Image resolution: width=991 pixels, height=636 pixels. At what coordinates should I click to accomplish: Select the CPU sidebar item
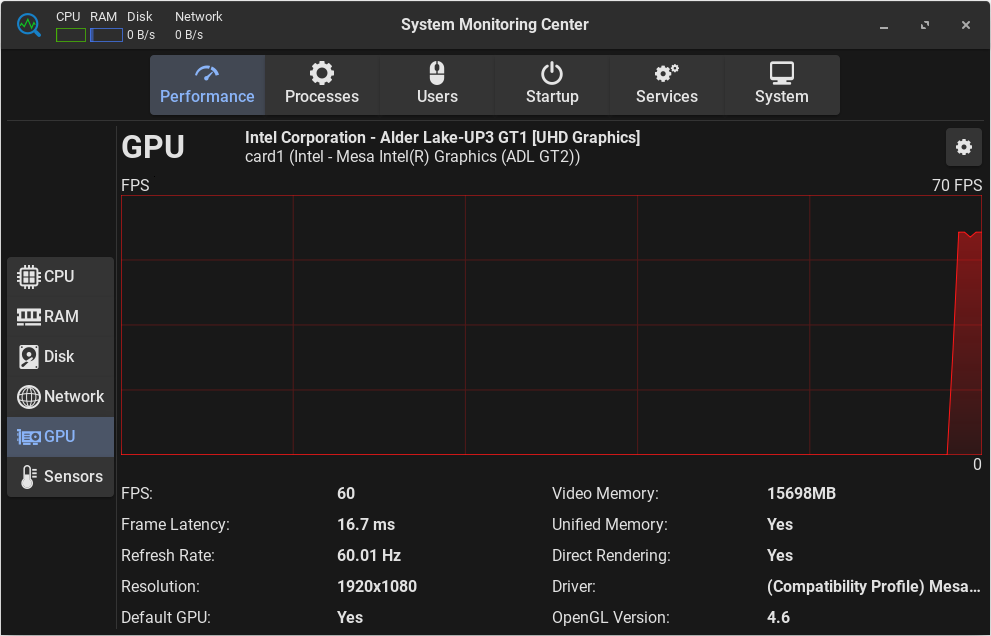(x=60, y=277)
